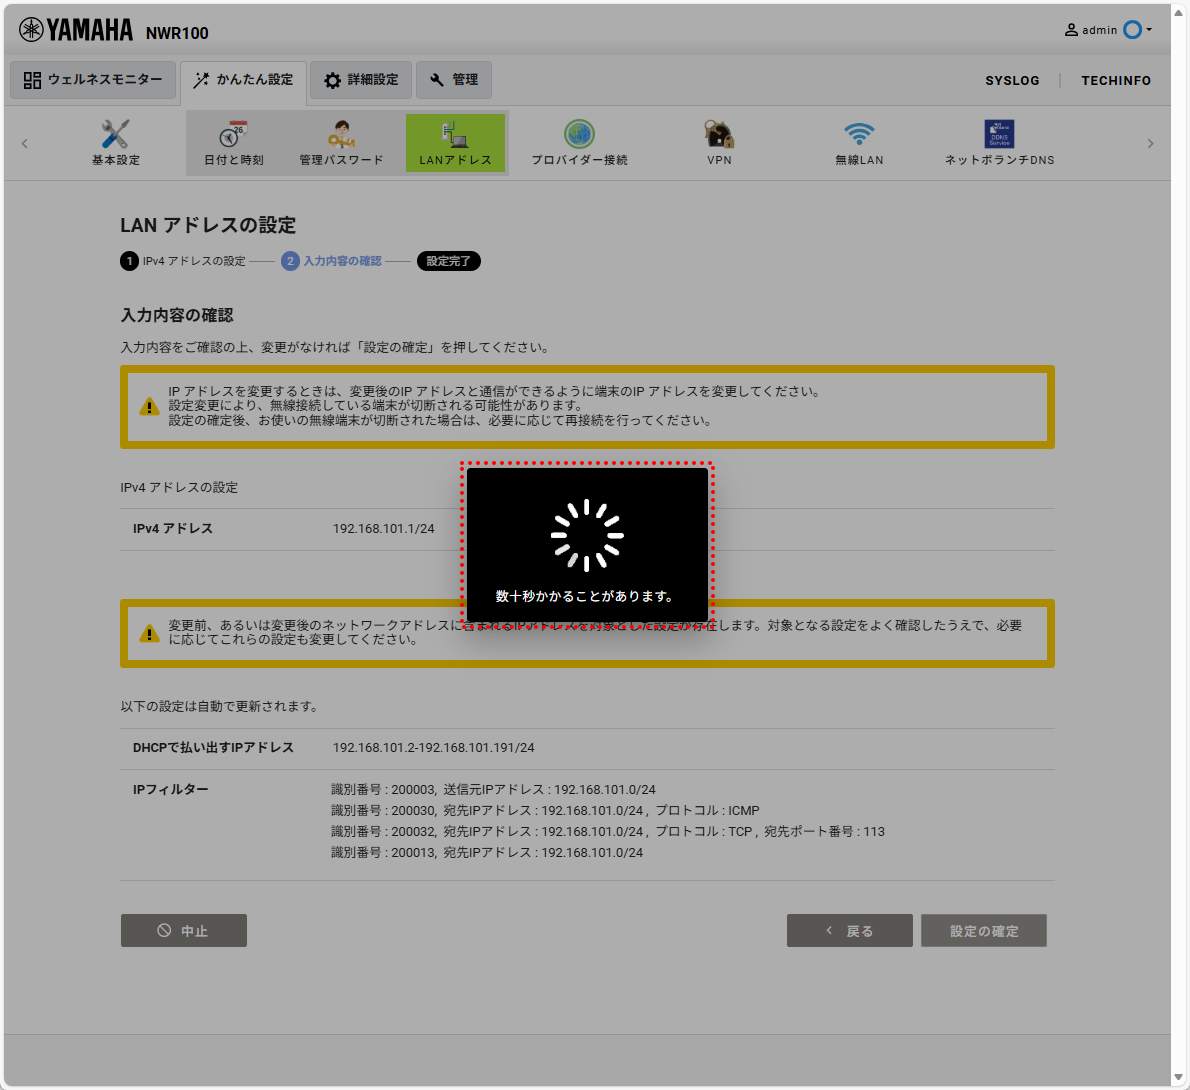Click the 設定完了 step badge
1190x1090 pixels.
pyautogui.click(x=449, y=261)
